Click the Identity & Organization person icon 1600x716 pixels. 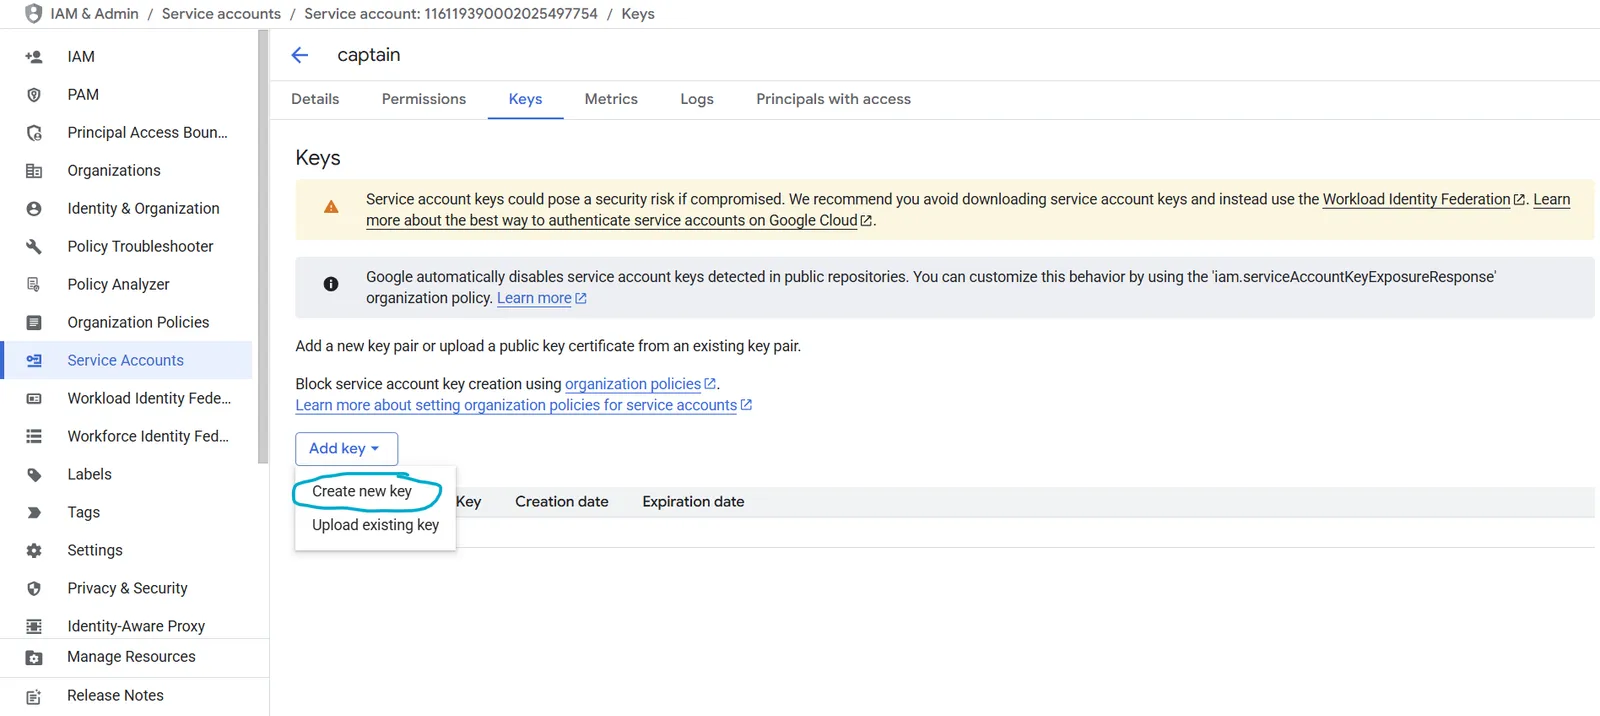tap(34, 209)
